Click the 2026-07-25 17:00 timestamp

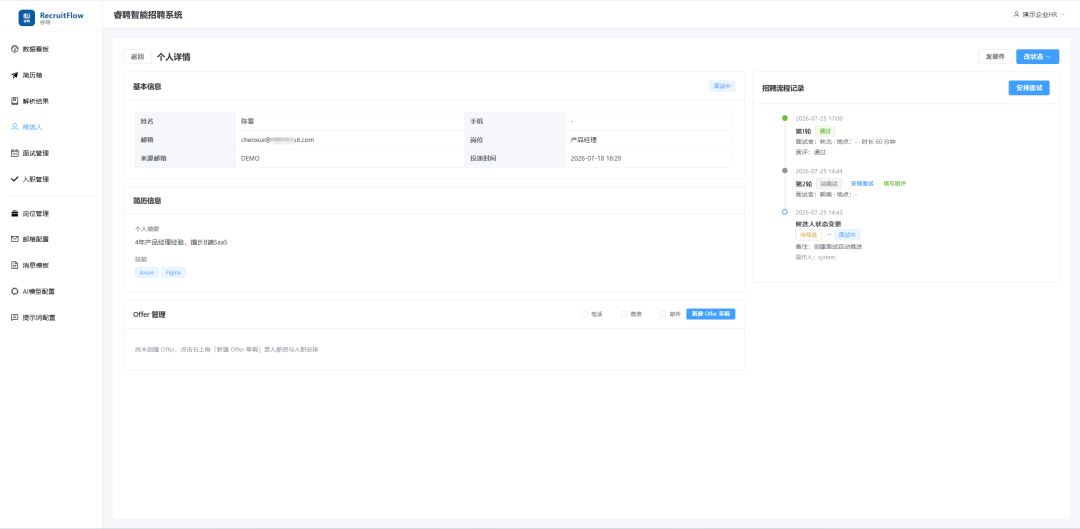click(819, 118)
